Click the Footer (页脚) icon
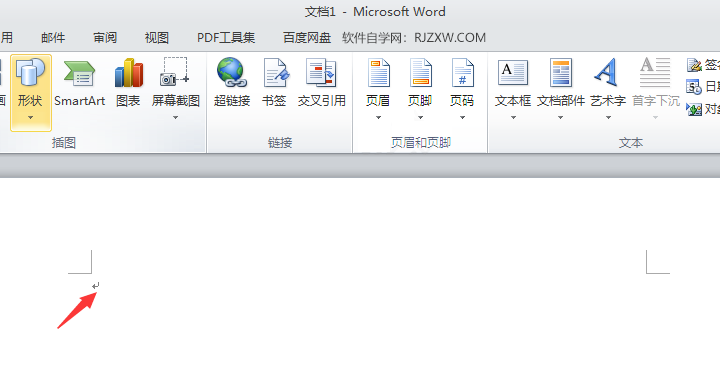Viewport: 720px width, 383px height. click(x=420, y=73)
